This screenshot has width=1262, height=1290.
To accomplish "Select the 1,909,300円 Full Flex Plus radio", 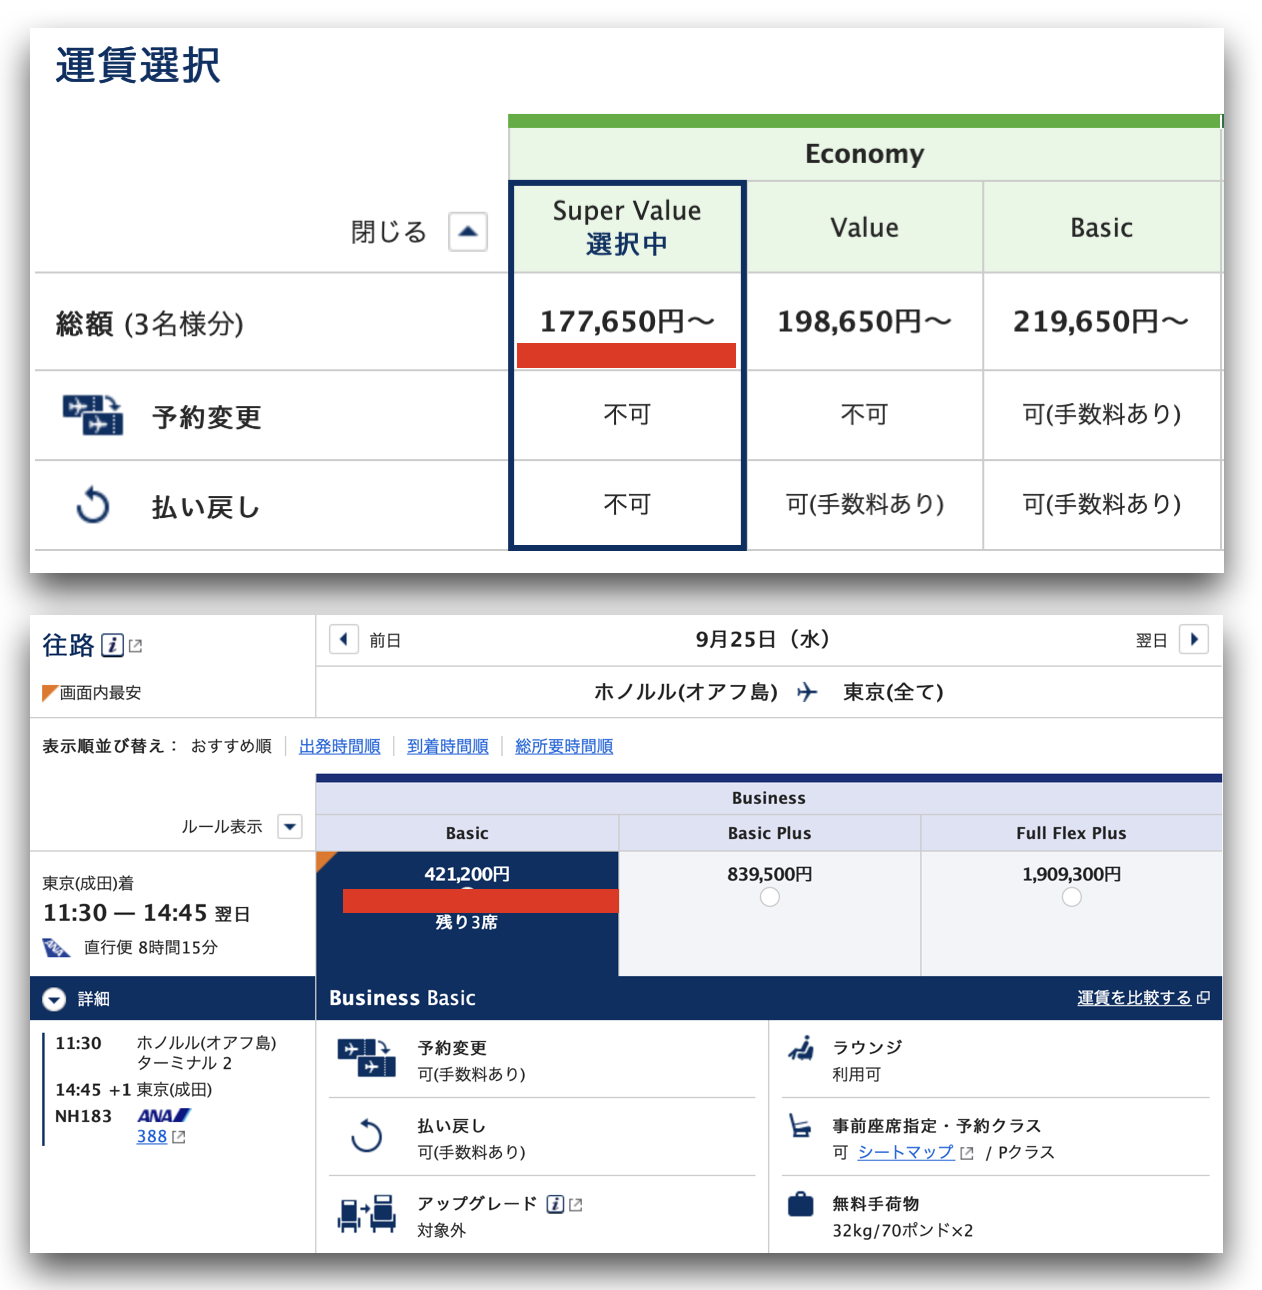I will 1071,897.
